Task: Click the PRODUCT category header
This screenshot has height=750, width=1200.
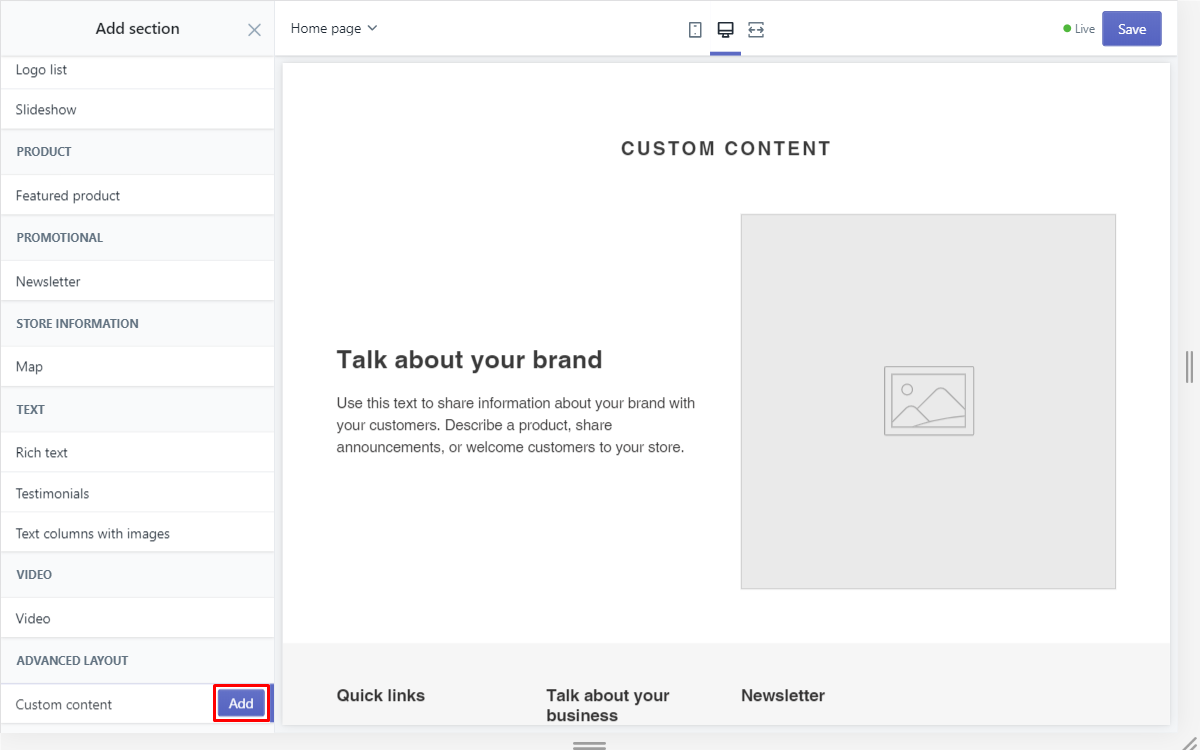Action: pos(137,152)
